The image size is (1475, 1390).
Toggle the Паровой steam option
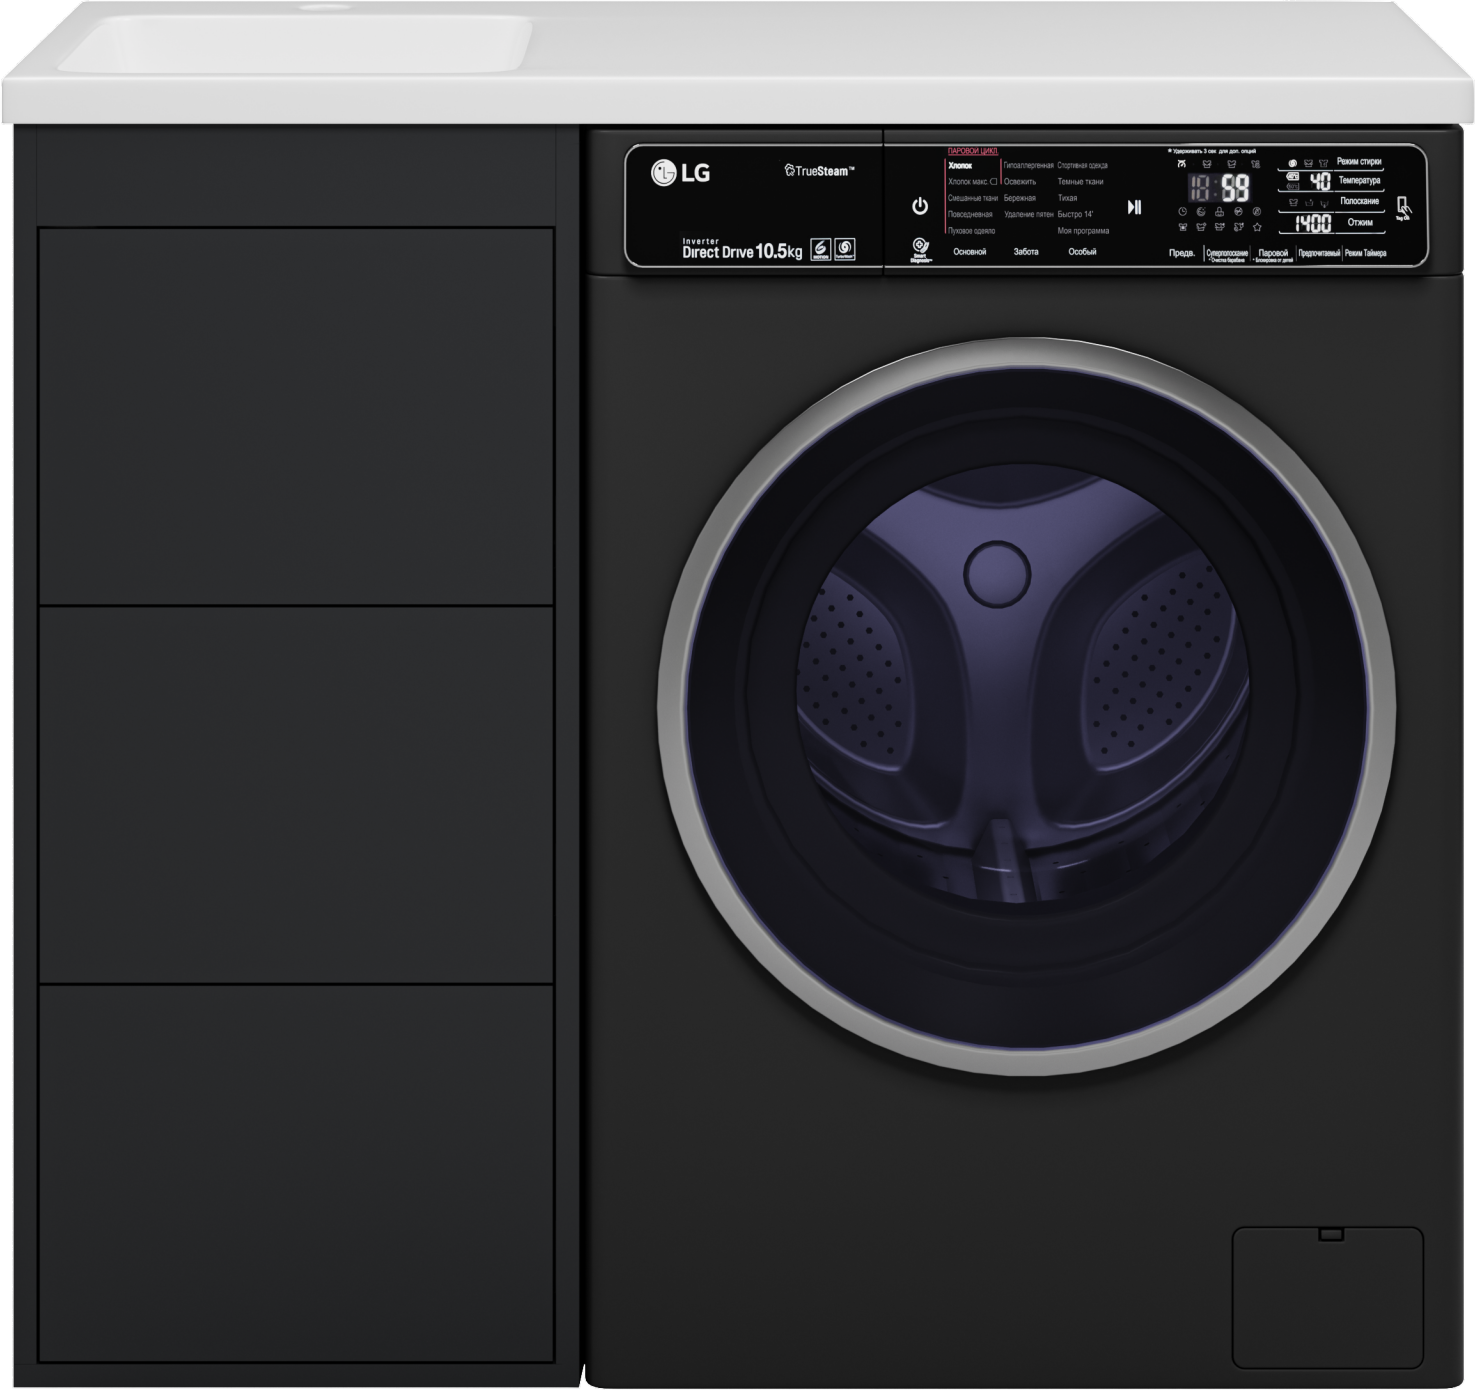(x=1273, y=254)
